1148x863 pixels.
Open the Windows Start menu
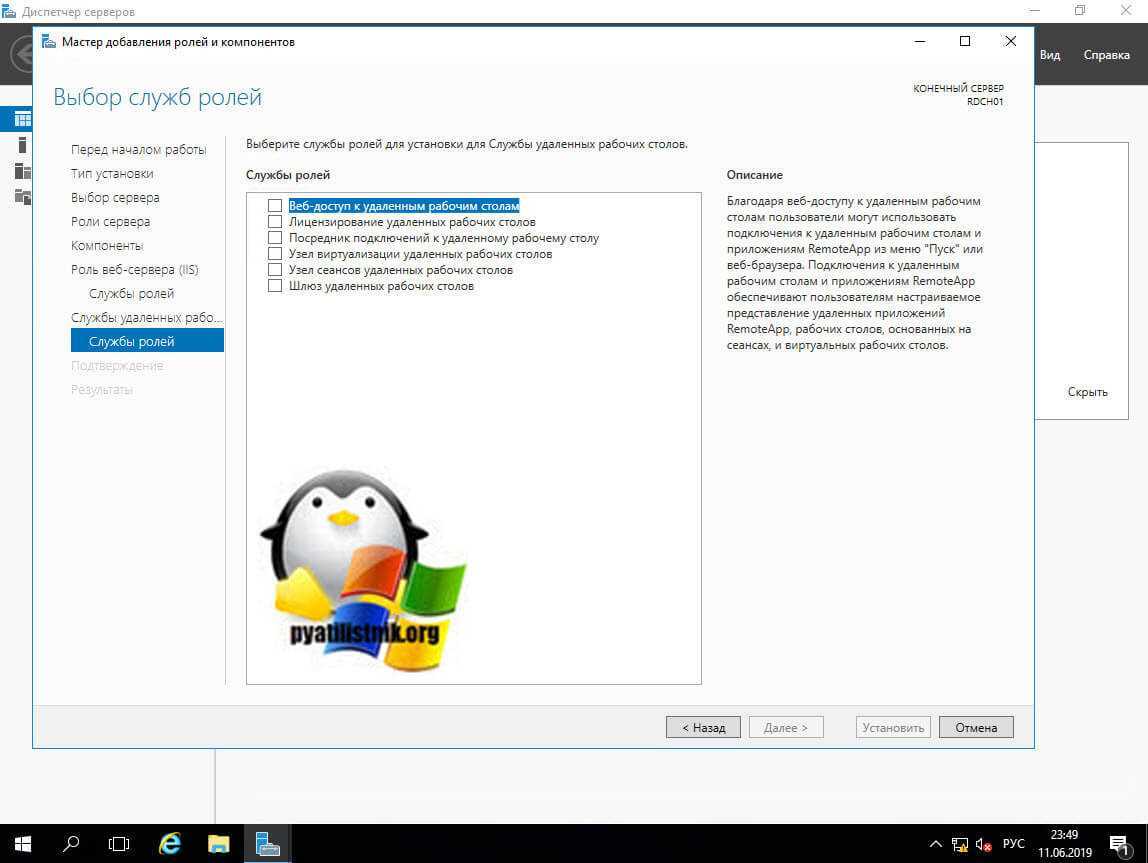22,843
